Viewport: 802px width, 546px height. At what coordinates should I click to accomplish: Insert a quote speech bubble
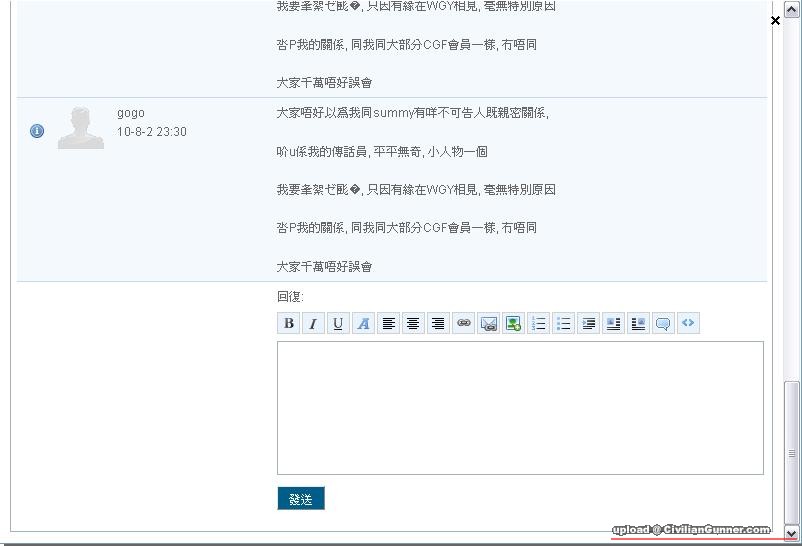[662, 323]
